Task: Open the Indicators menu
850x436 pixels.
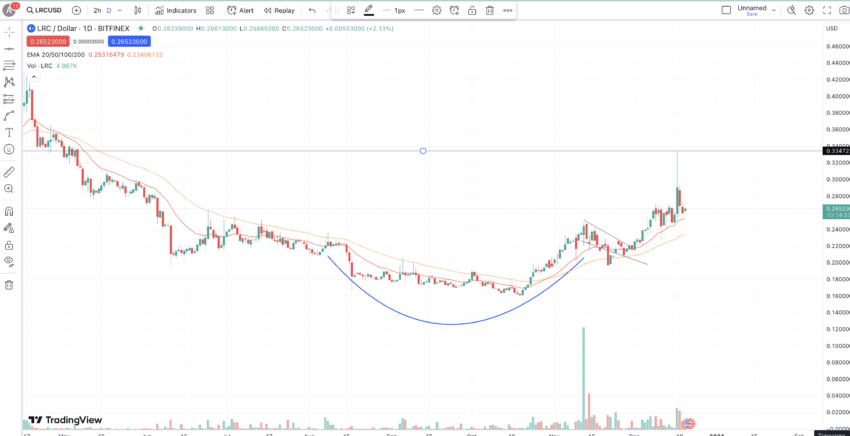Action: coord(176,10)
